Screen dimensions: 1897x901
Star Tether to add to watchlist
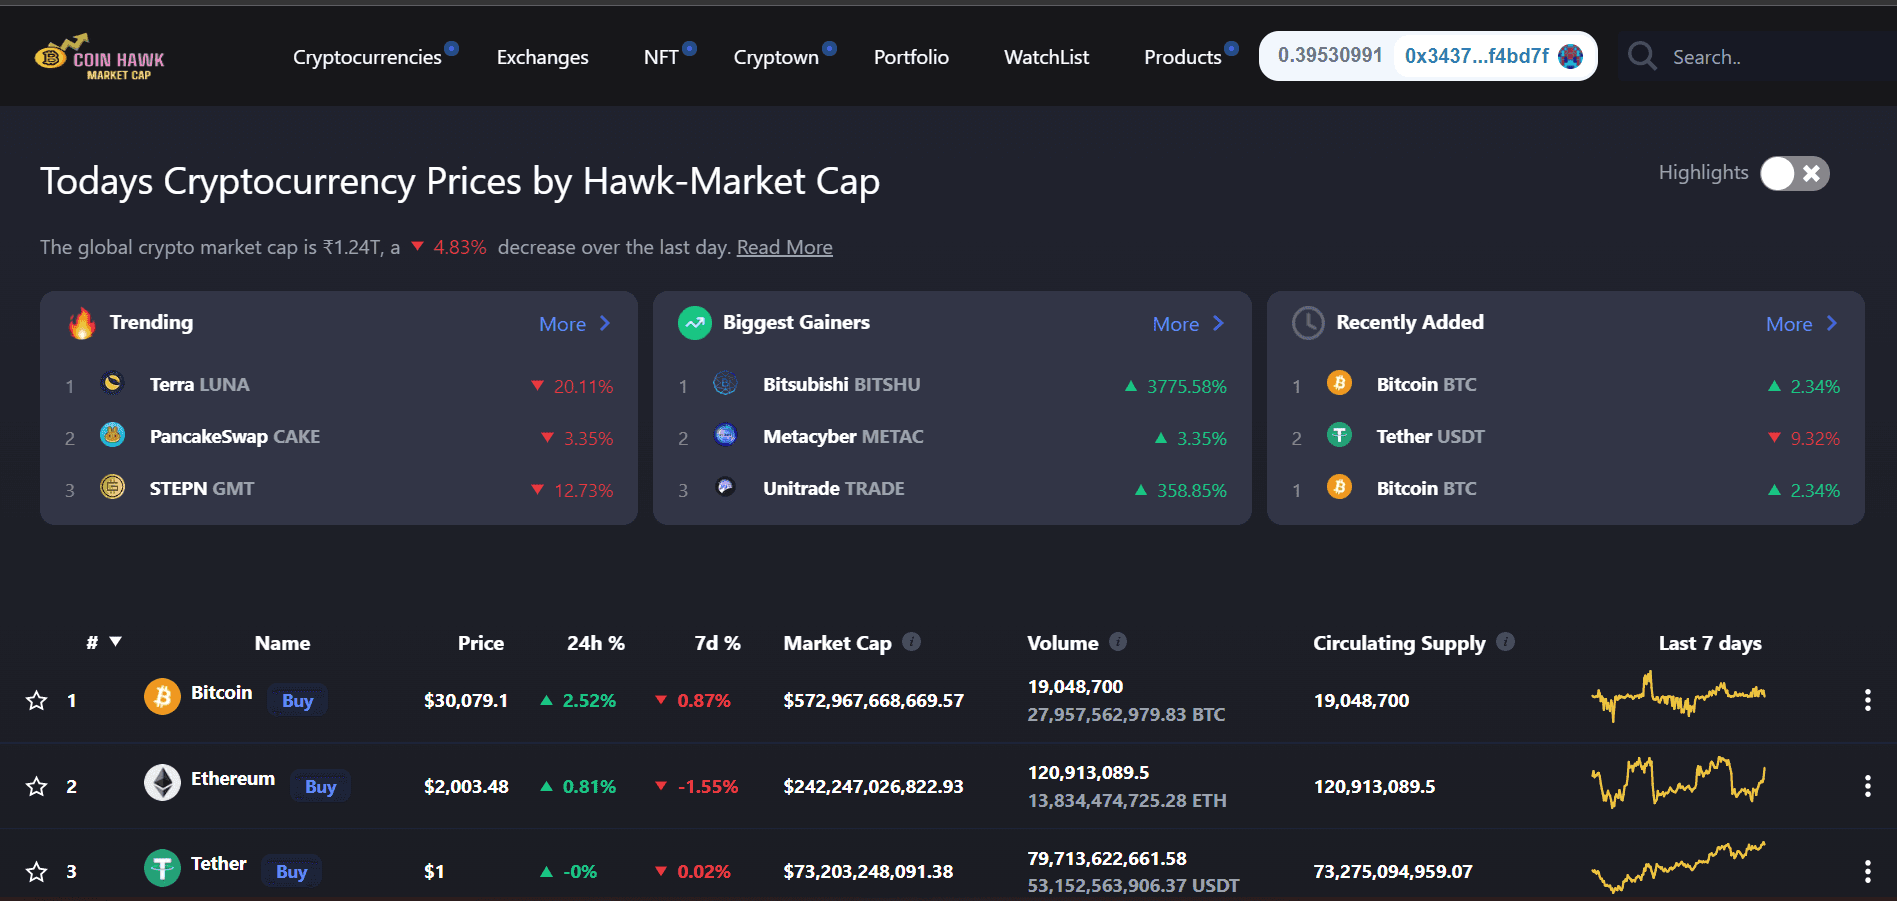(x=37, y=872)
